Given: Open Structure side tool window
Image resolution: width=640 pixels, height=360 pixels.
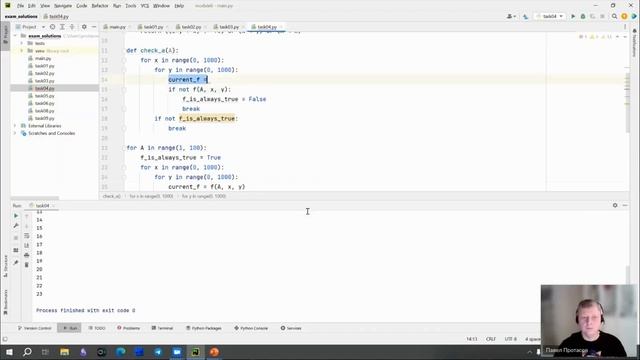Looking at the screenshot, I should coord(5,266).
